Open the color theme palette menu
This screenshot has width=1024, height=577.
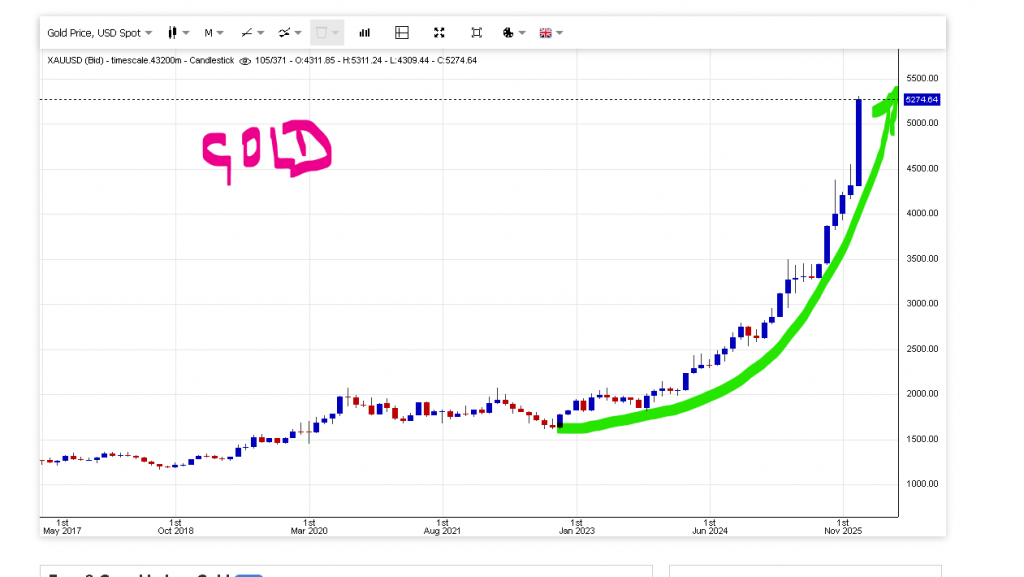pyautogui.click(x=513, y=33)
